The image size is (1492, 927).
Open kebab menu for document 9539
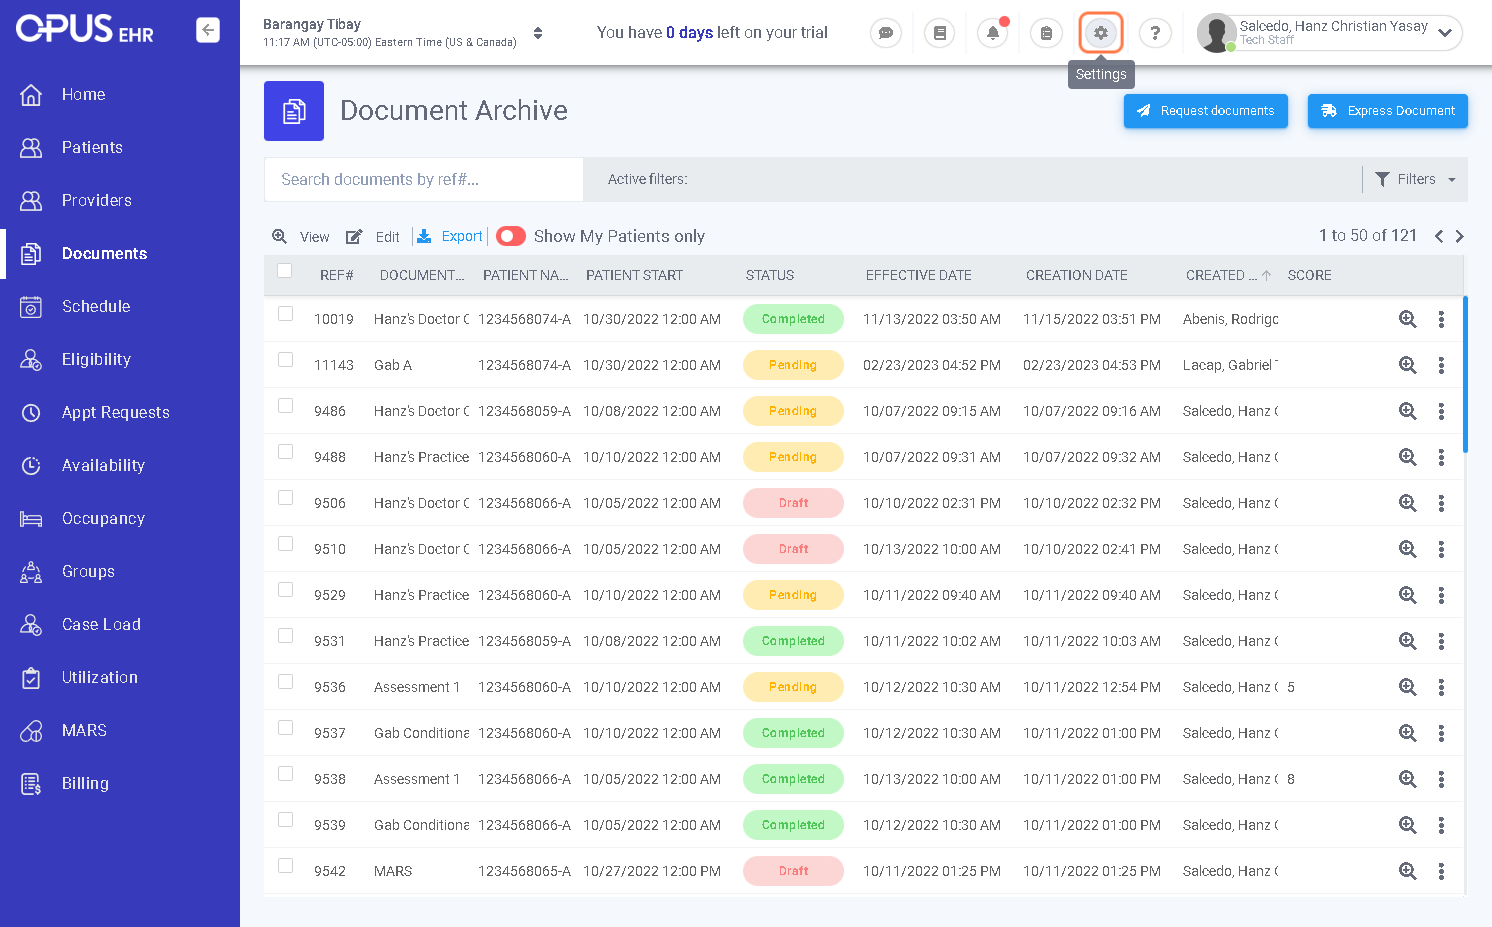pos(1441,825)
